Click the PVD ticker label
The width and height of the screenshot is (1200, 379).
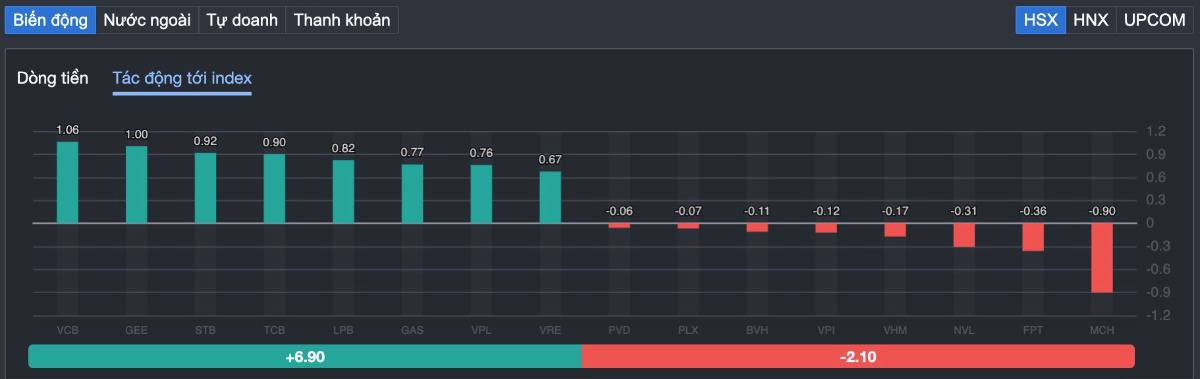click(x=619, y=330)
